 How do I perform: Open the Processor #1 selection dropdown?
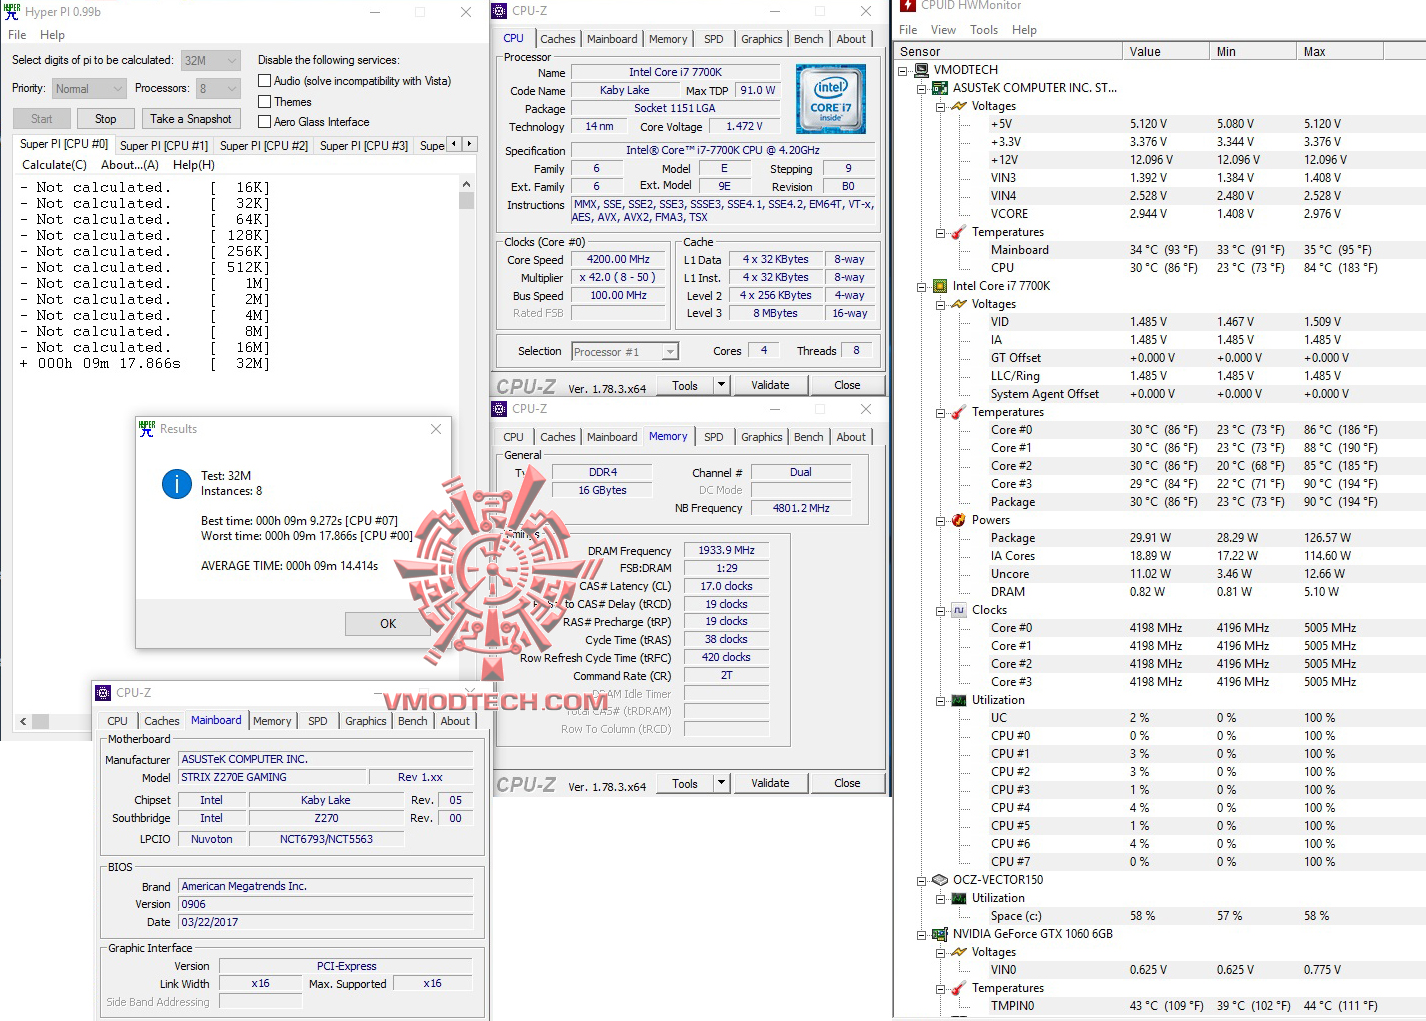(670, 350)
